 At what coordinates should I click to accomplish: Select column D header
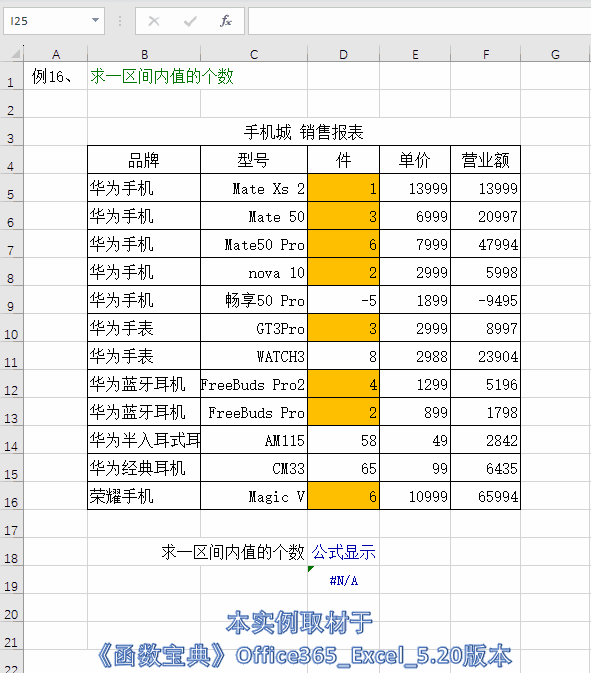pos(343,54)
